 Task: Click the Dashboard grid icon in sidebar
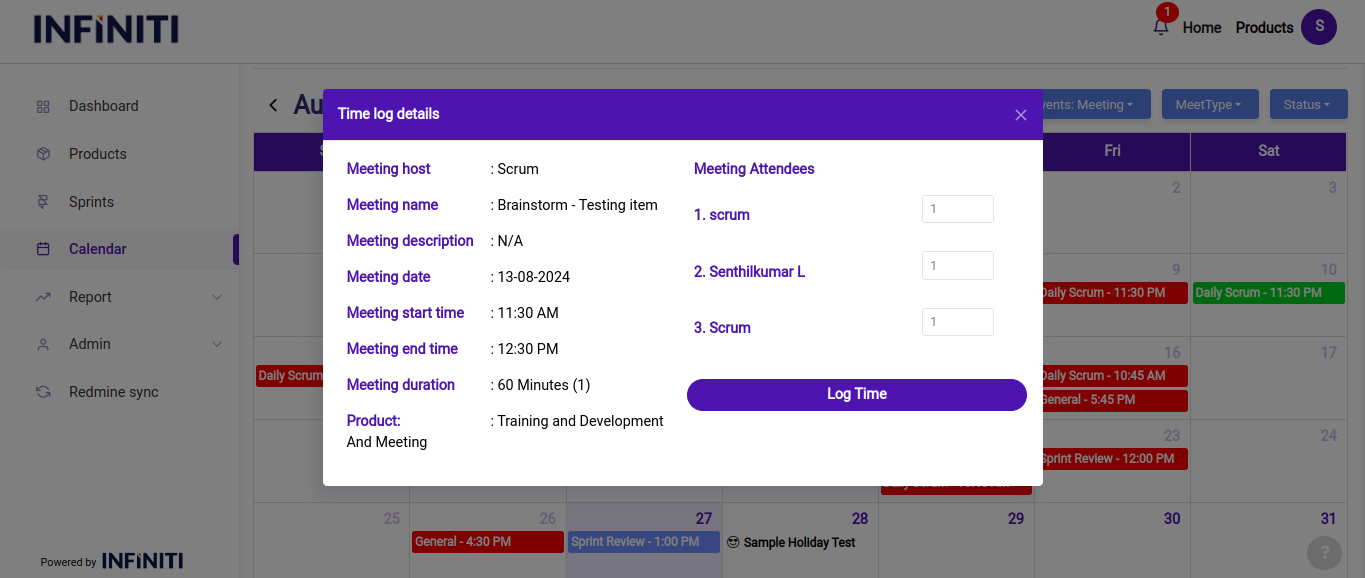tap(43, 106)
